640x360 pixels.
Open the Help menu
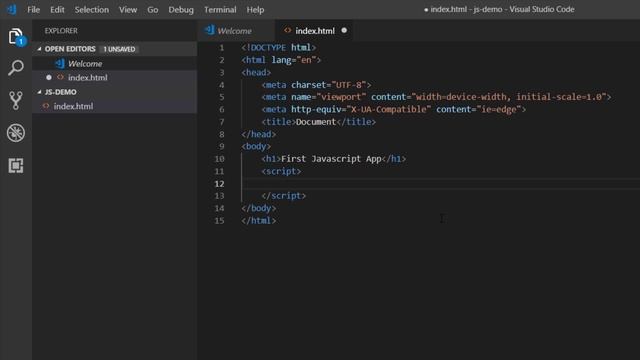point(255,9)
